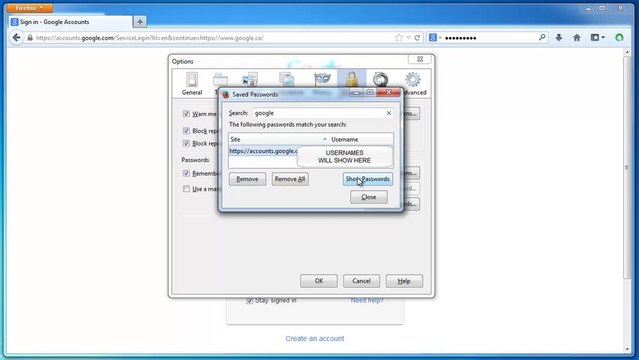Enable Use a master password checkbox
Viewport: 639px width, 360px height.
point(186,189)
